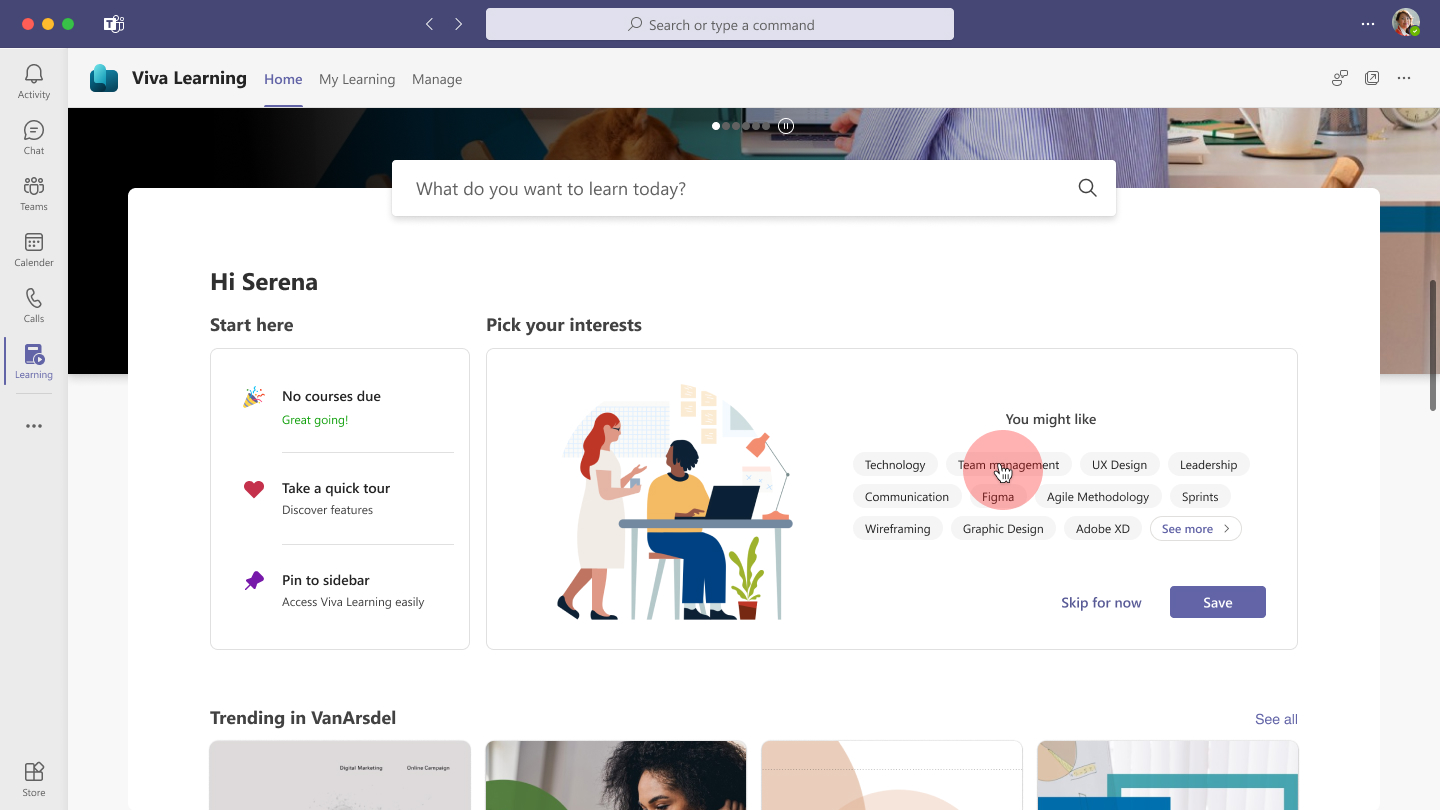1440x810 pixels.
Task: Open the Calendar app in the sidebar
Action: (x=34, y=249)
